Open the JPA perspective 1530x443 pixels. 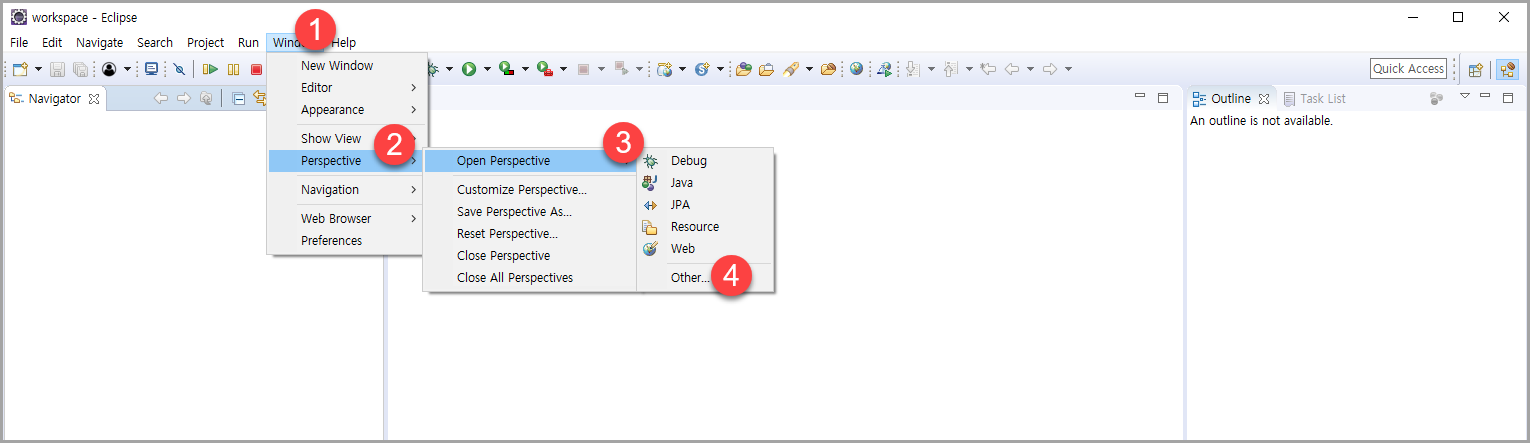[x=705, y=205]
